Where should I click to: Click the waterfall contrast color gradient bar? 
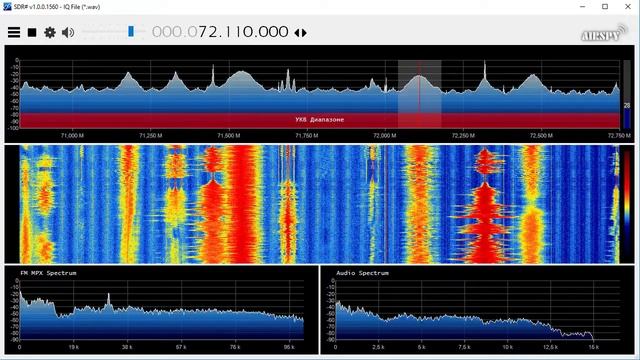click(x=627, y=204)
